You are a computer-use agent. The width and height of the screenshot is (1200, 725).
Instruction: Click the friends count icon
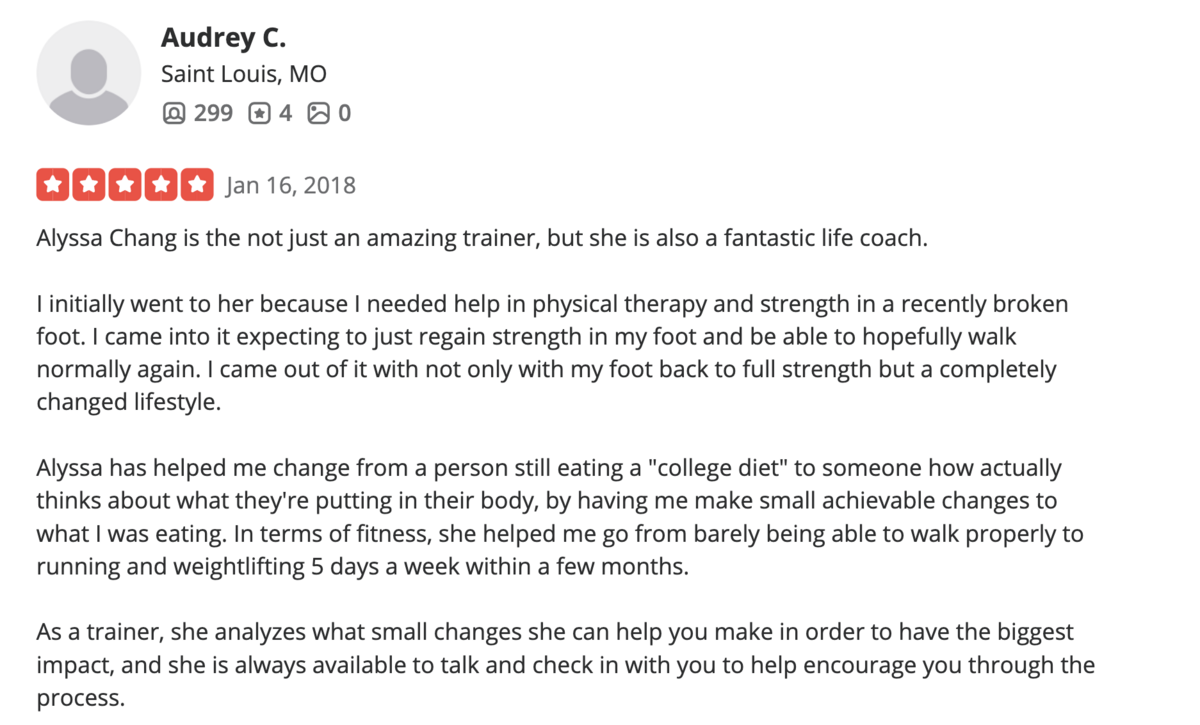point(173,113)
